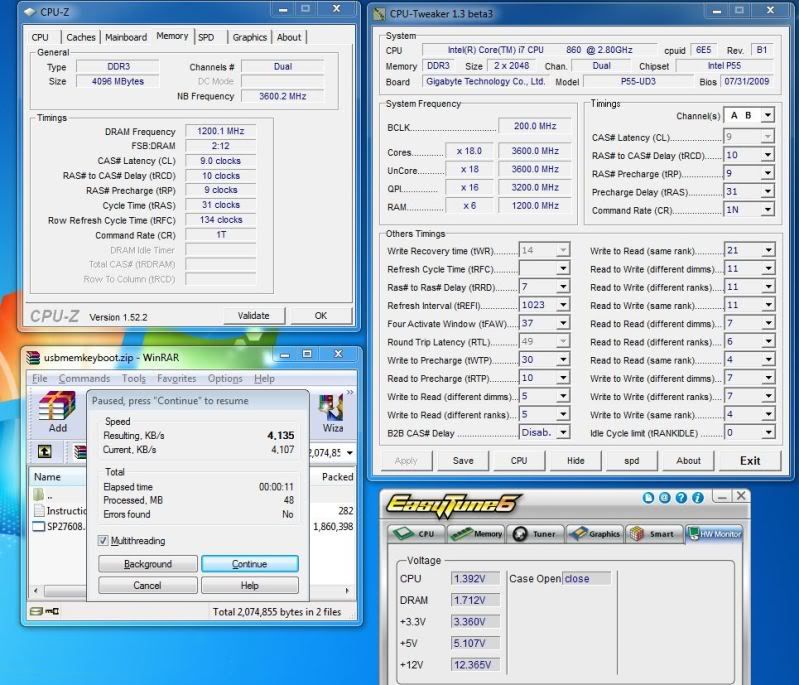Click the Background button in WinRAR dialog
The width and height of the screenshot is (799, 685).
[148, 564]
